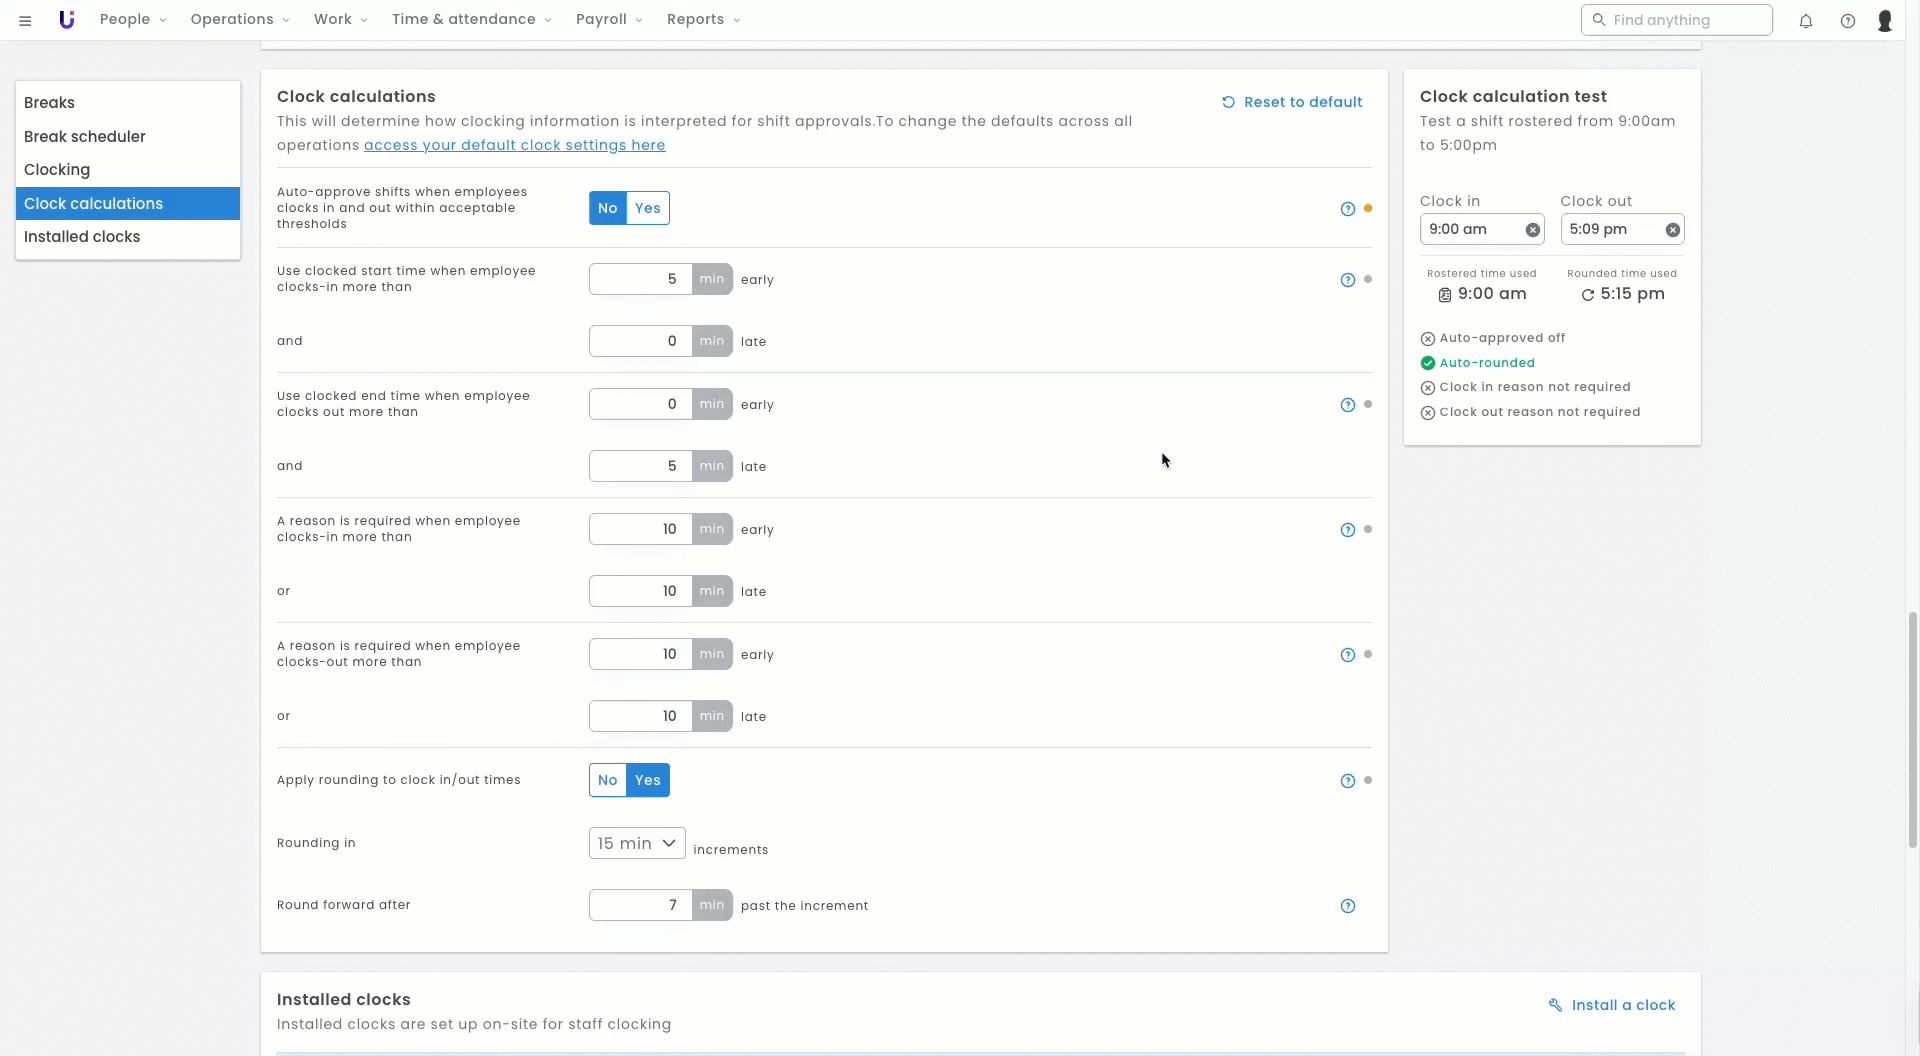Image resolution: width=1920 pixels, height=1056 pixels.
Task: Open the Rounding in increments dropdown
Action: pos(636,843)
